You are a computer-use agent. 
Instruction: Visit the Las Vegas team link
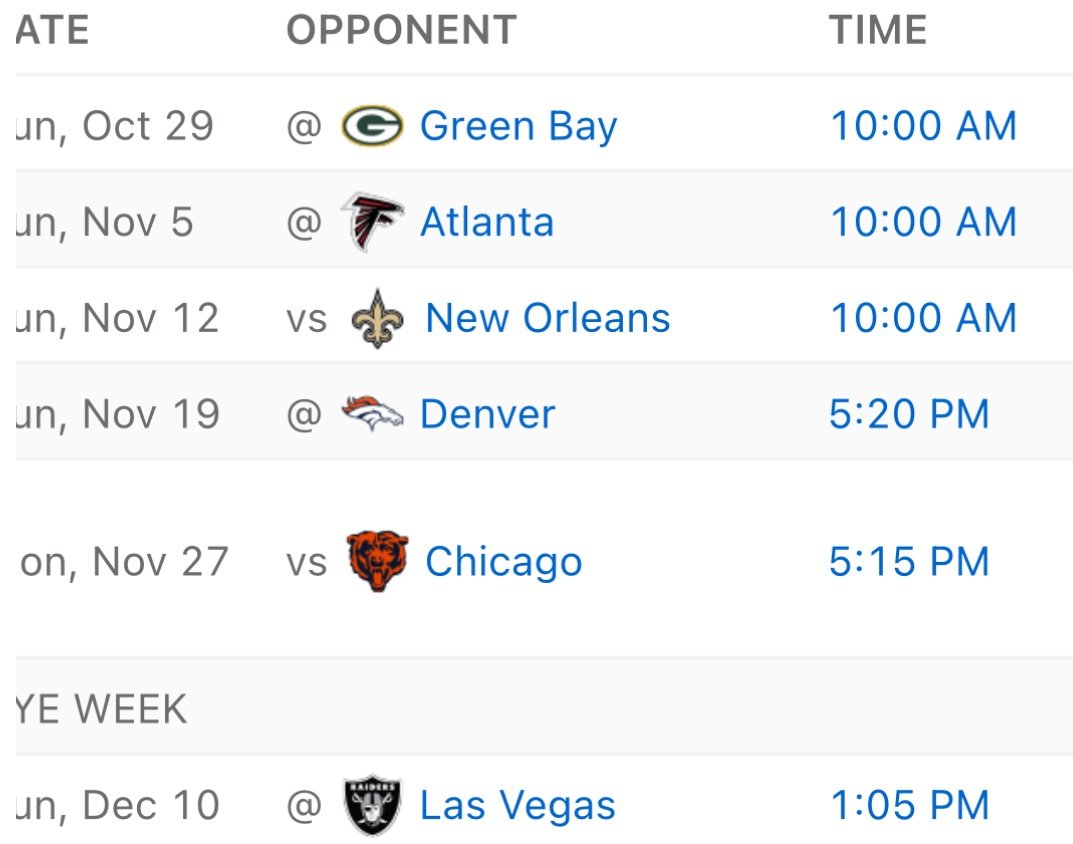click(517, 805)
